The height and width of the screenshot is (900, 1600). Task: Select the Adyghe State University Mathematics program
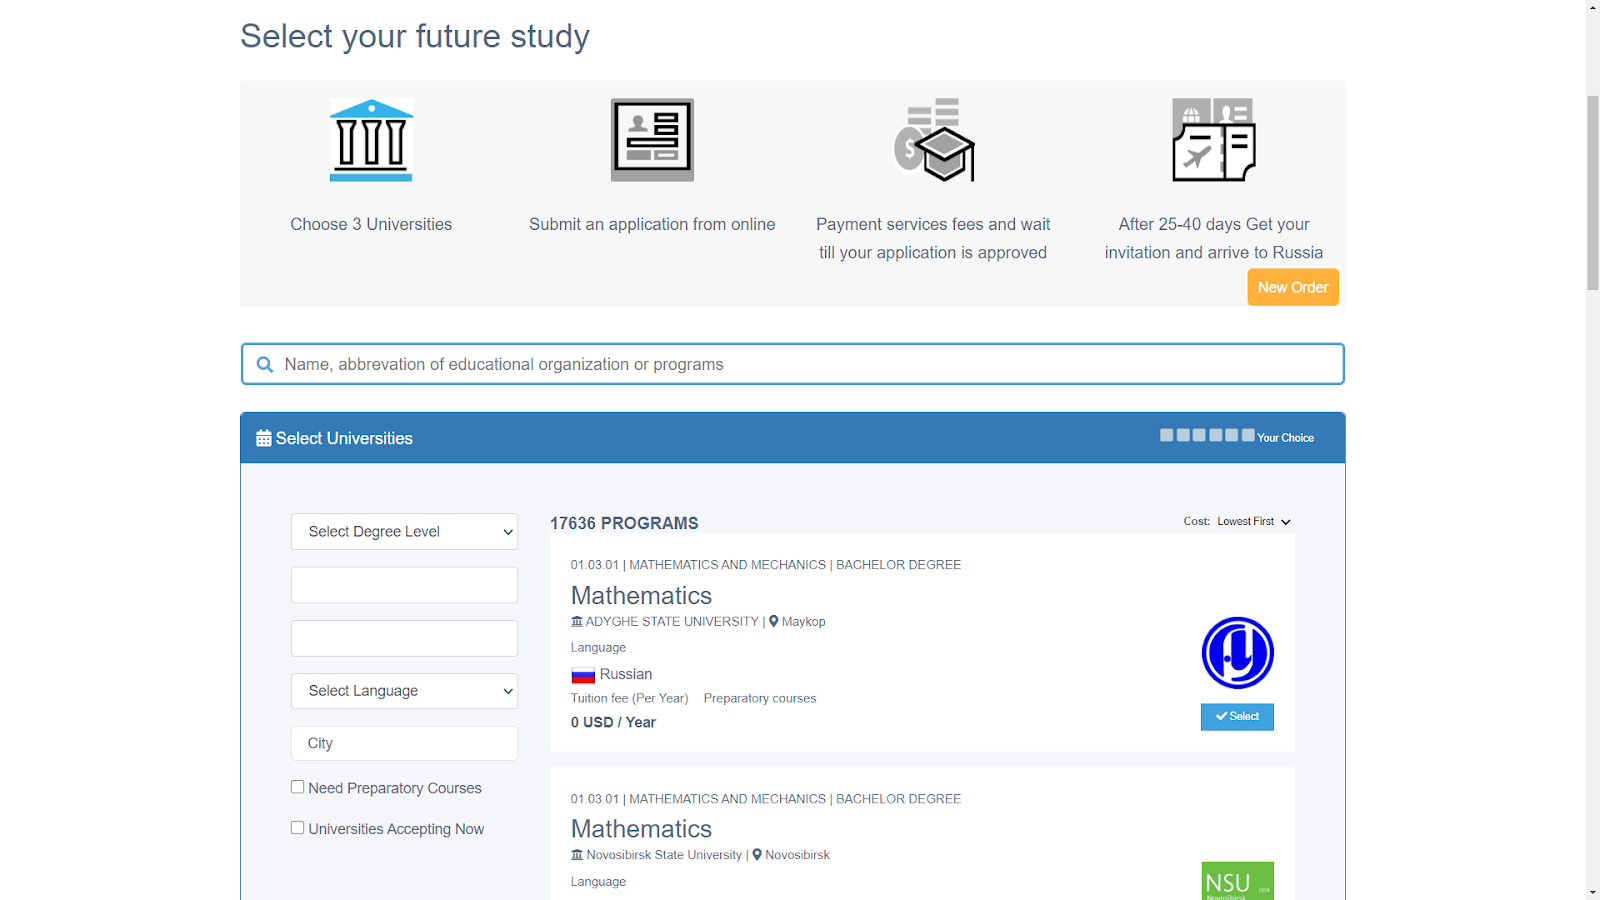1237,717
